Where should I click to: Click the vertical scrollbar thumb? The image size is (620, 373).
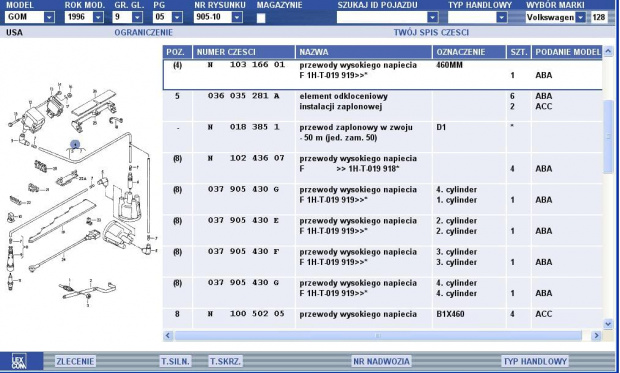click(608, 136)
